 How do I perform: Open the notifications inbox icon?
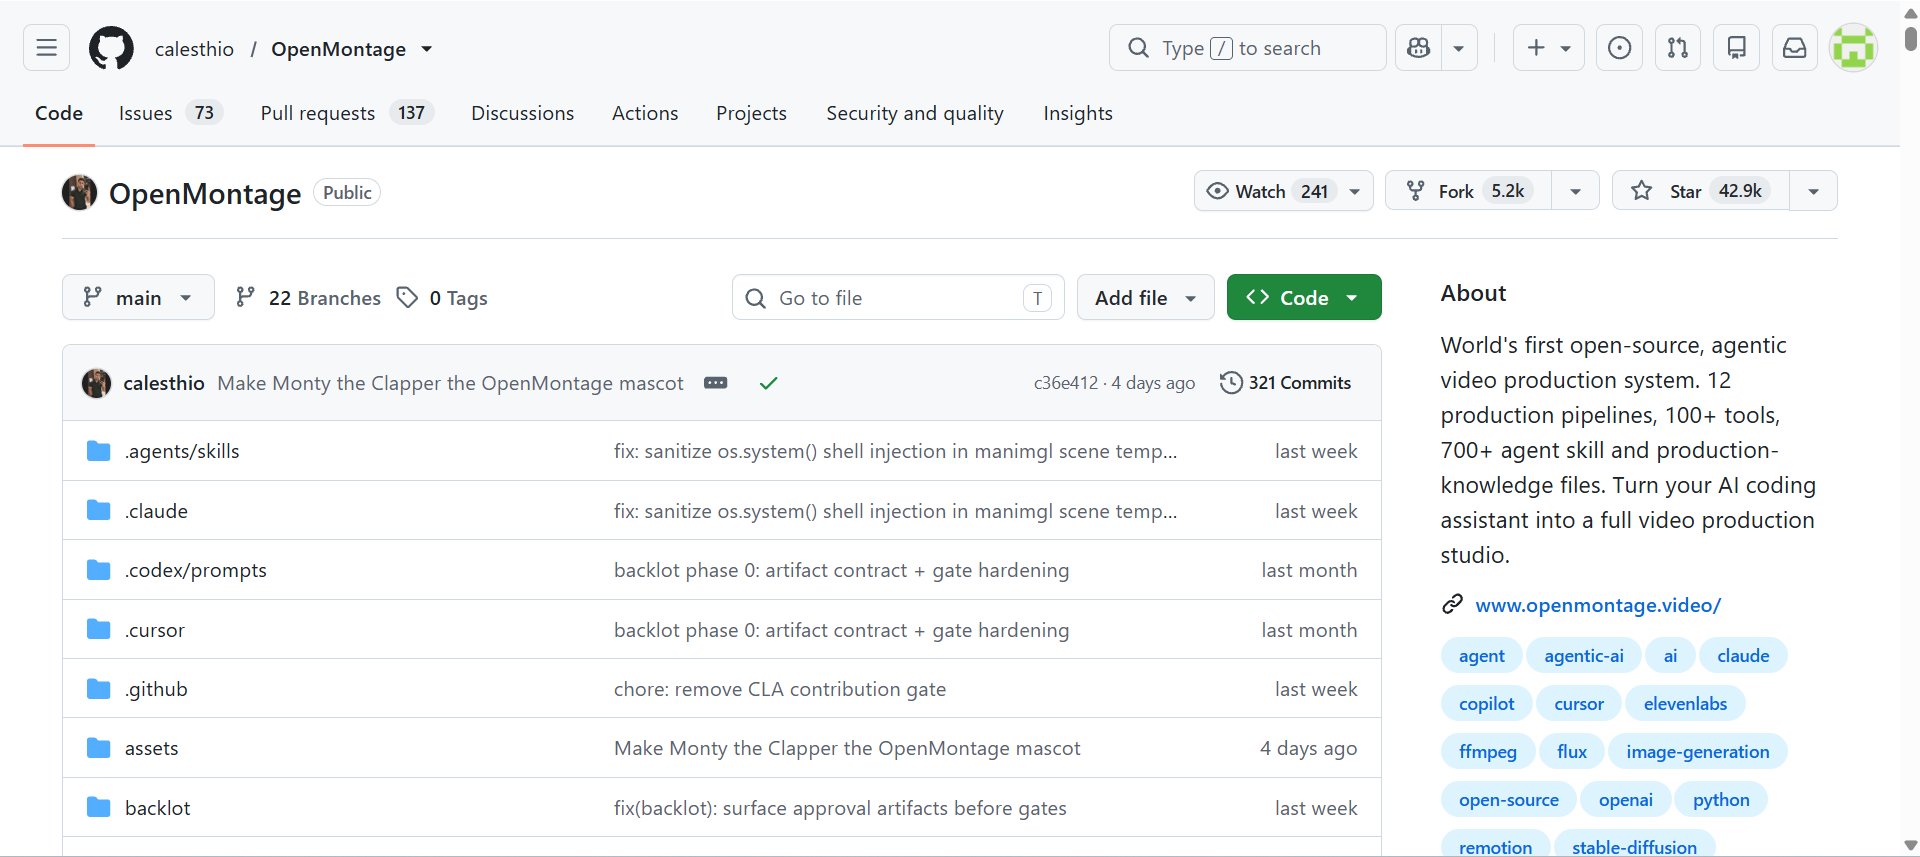[x=1795, y=48]
